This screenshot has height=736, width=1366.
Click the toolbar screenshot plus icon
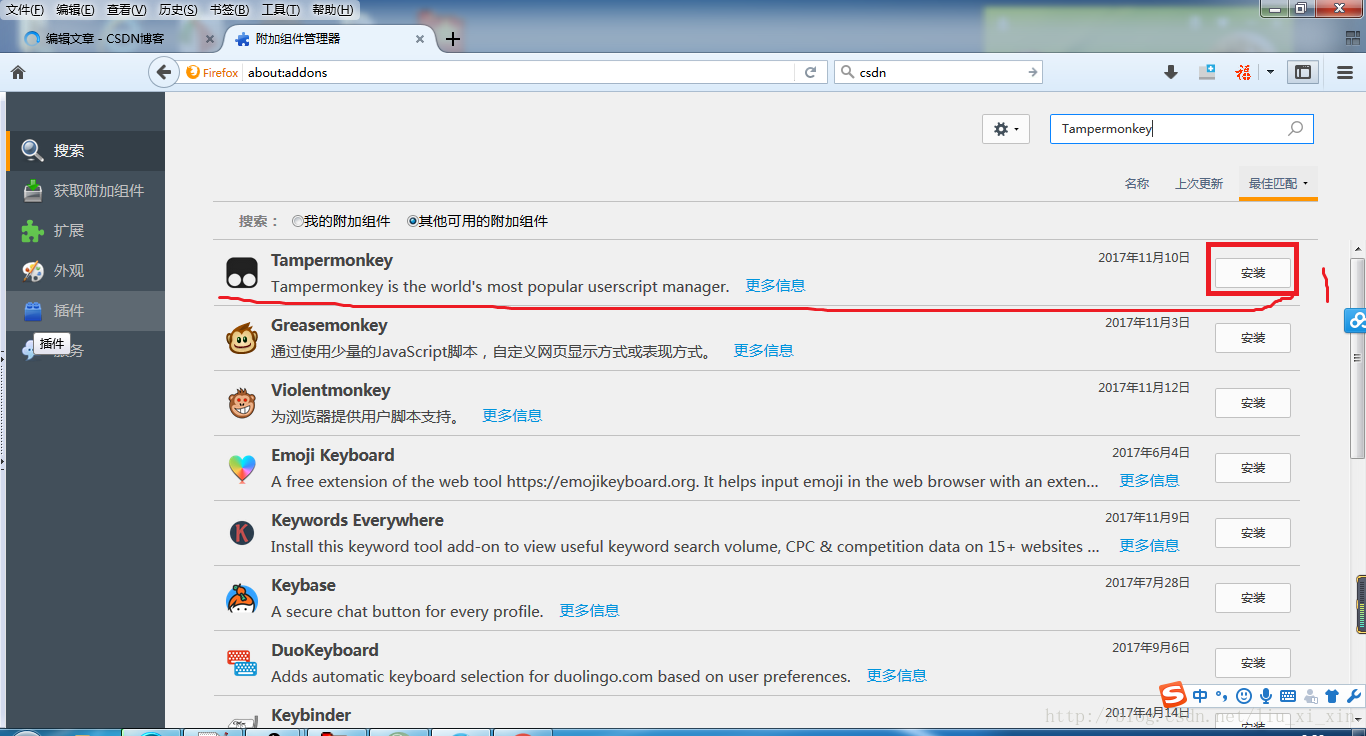tap(1207, 72)
